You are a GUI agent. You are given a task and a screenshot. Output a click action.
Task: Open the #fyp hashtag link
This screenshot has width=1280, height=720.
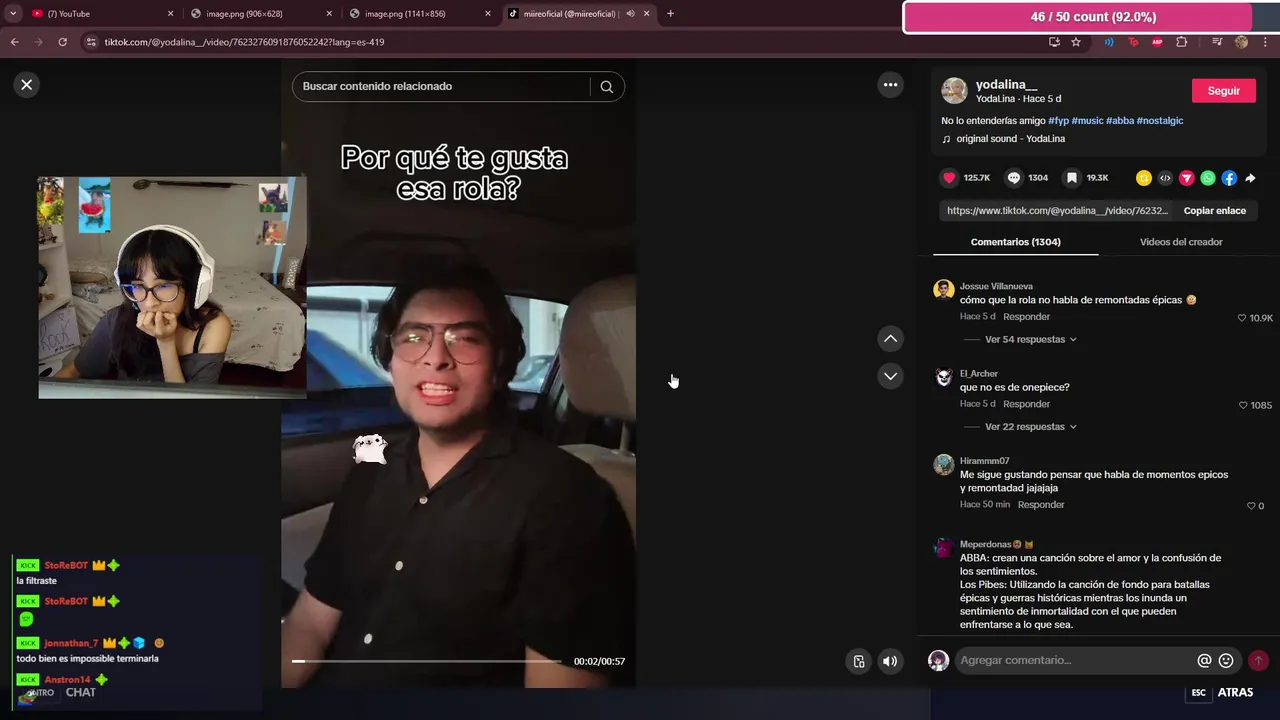pyautogui.click(x=1058, y=121)
